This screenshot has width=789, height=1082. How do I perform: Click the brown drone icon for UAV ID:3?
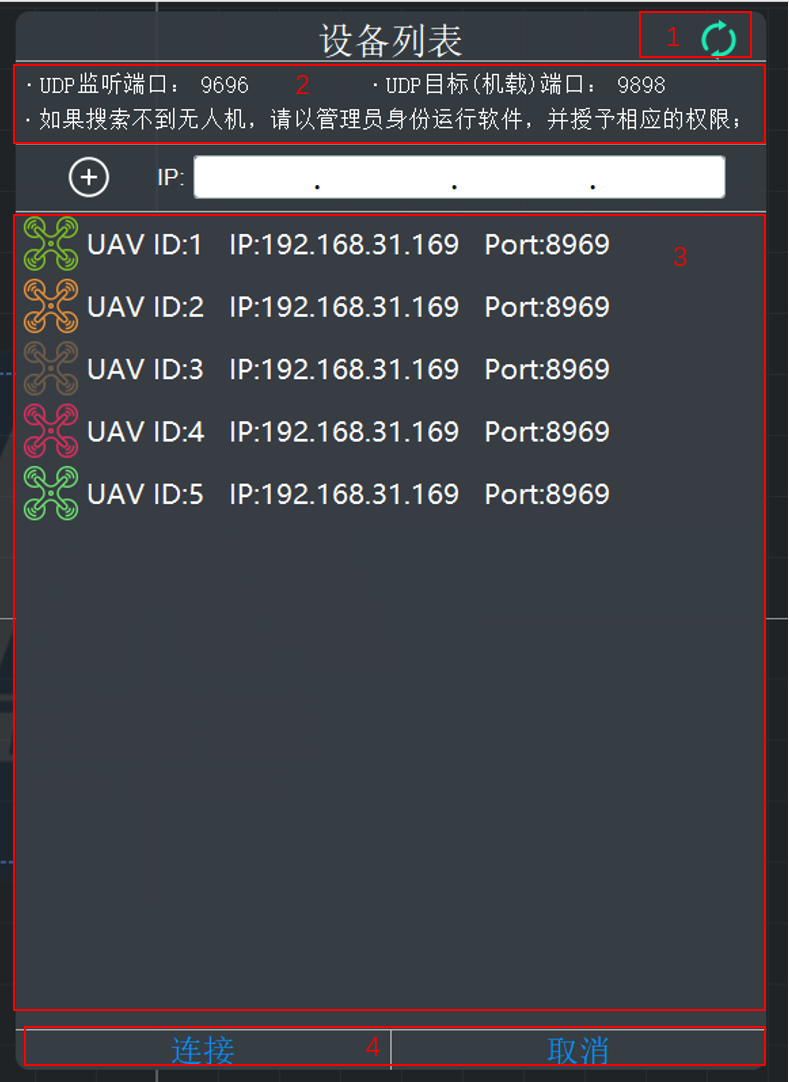(51, 369)
